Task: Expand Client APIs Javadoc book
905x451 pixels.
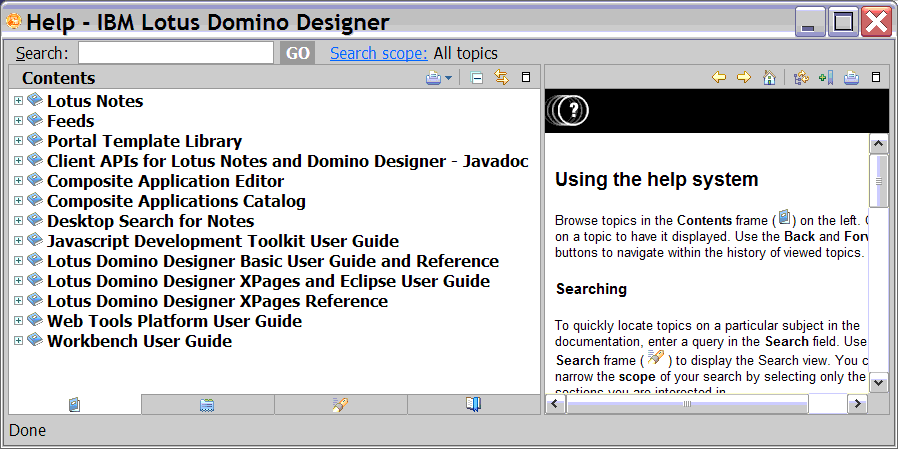Action: [x=18, y=161]
